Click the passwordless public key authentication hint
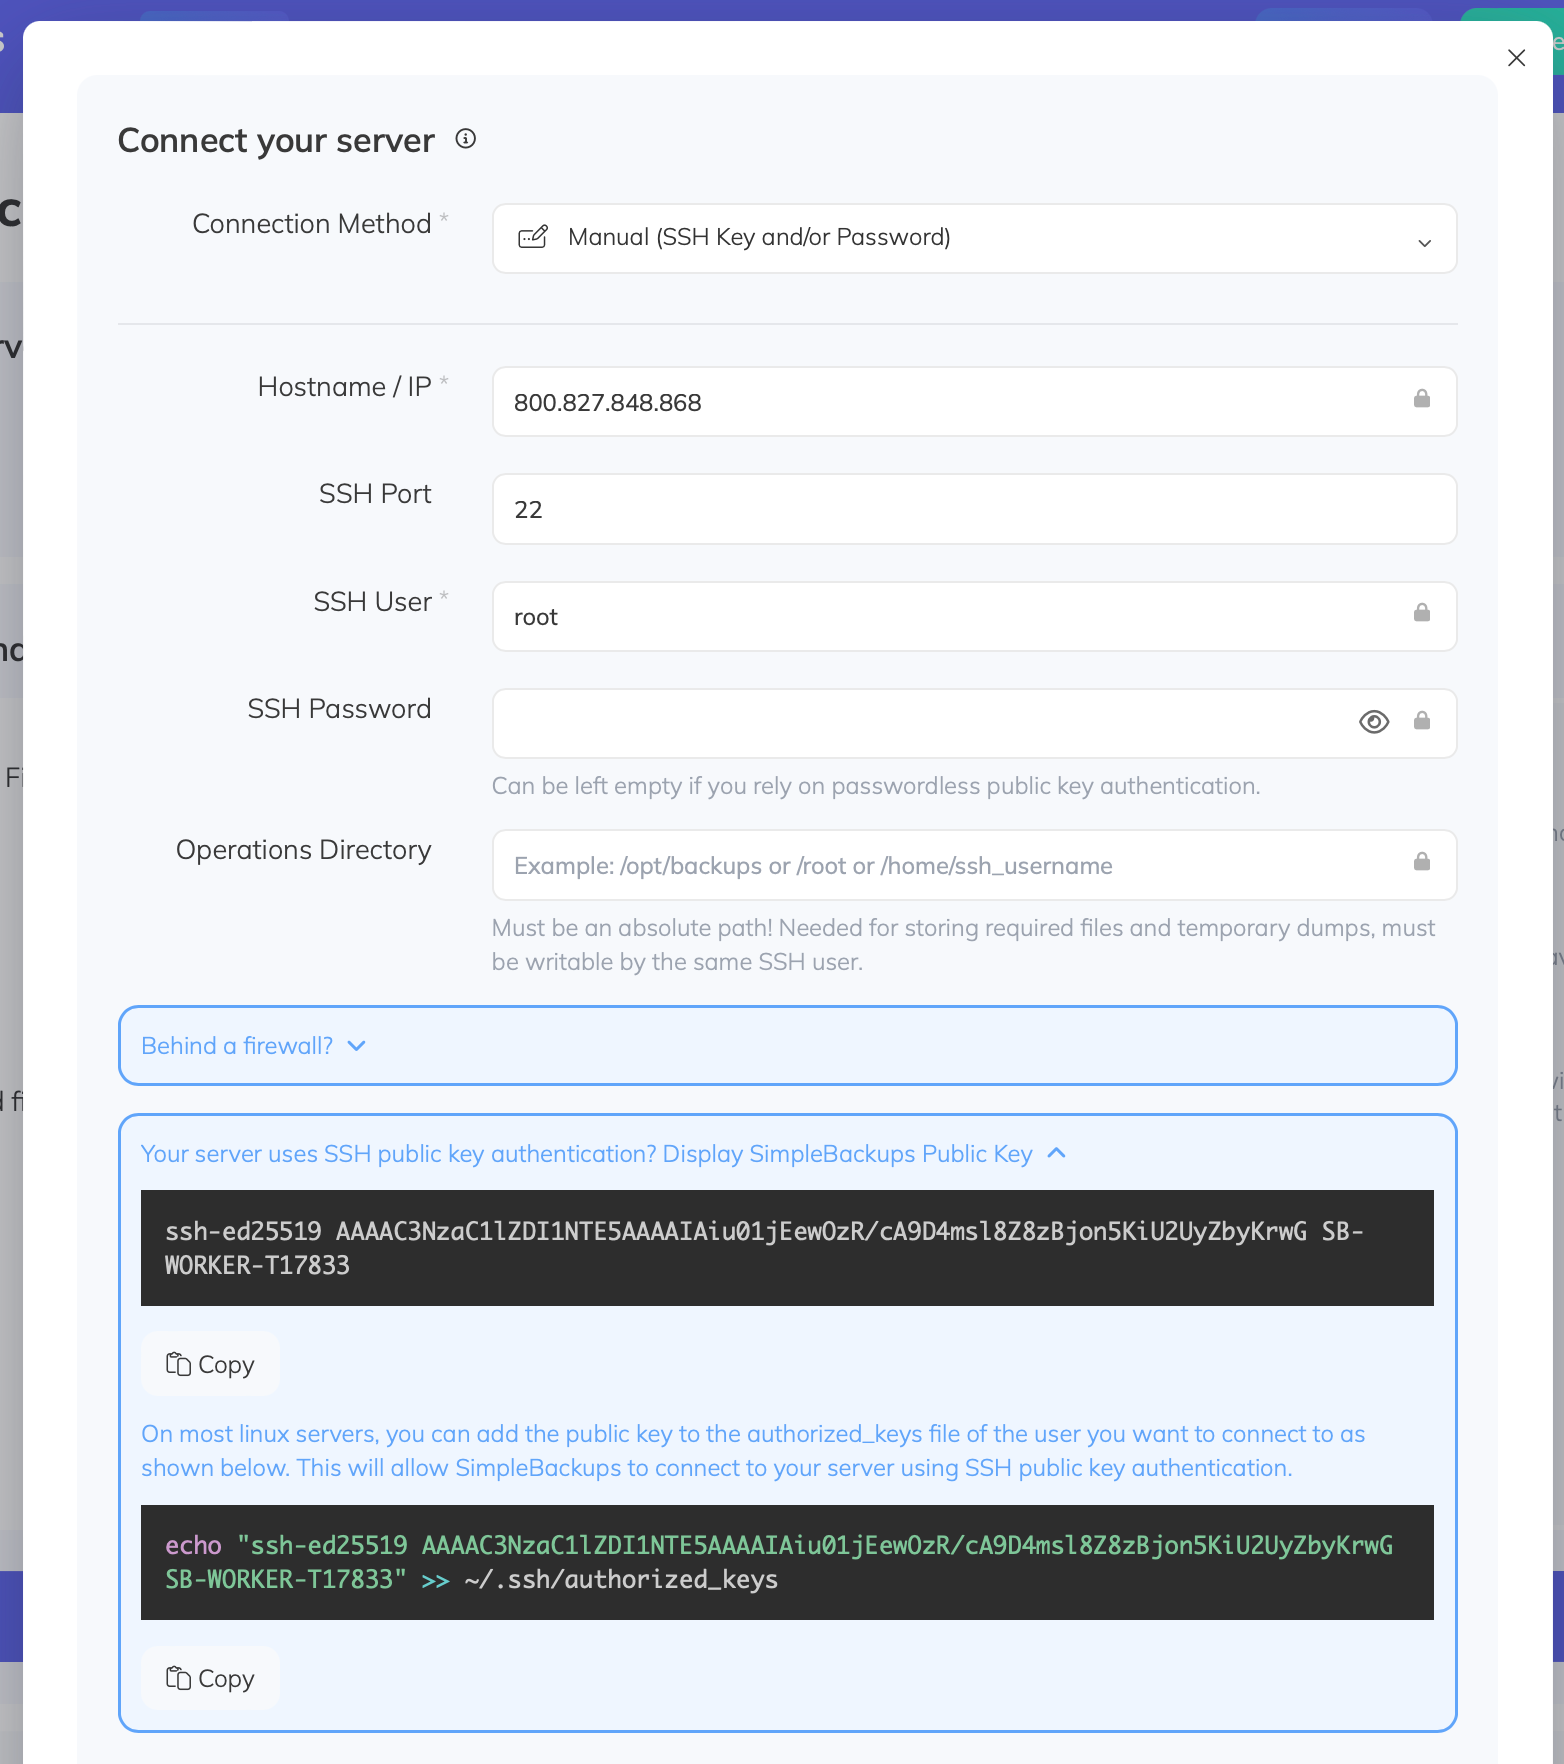Viewport: 1564px width, 1764px height. [x=876, y=786]
